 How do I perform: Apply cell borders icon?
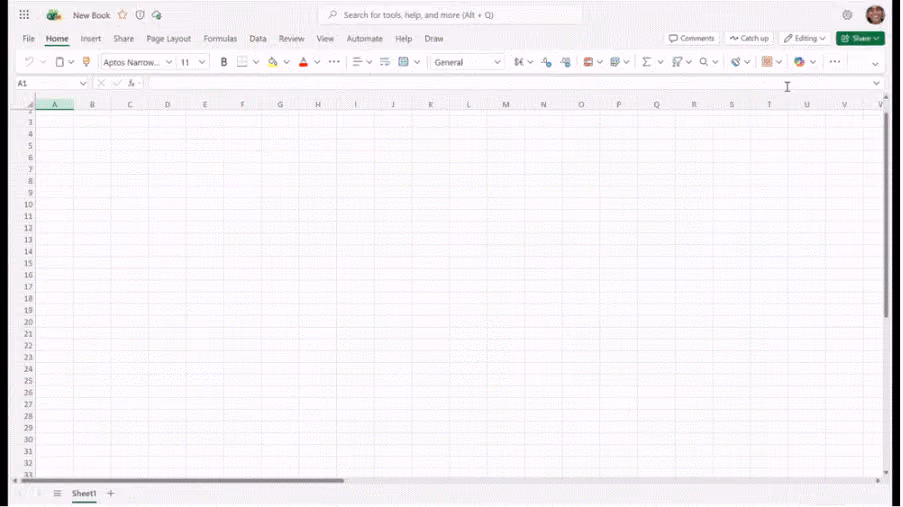242,62
